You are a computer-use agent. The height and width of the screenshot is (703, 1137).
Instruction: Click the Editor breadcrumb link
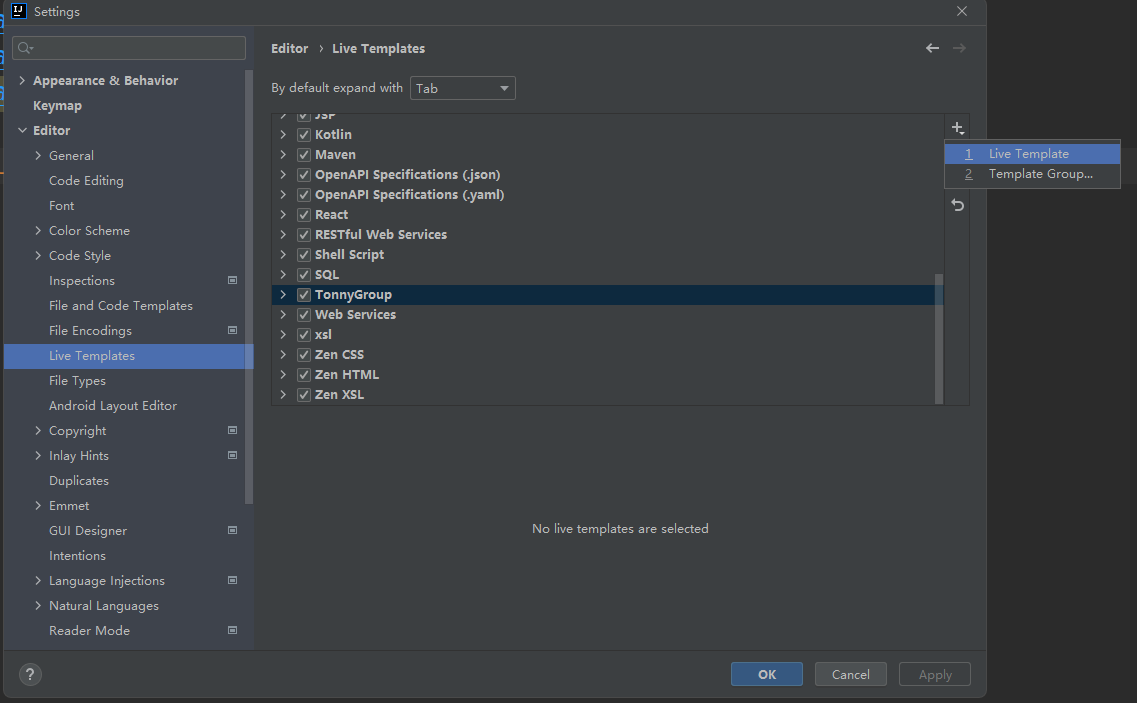tap(289, 49)
